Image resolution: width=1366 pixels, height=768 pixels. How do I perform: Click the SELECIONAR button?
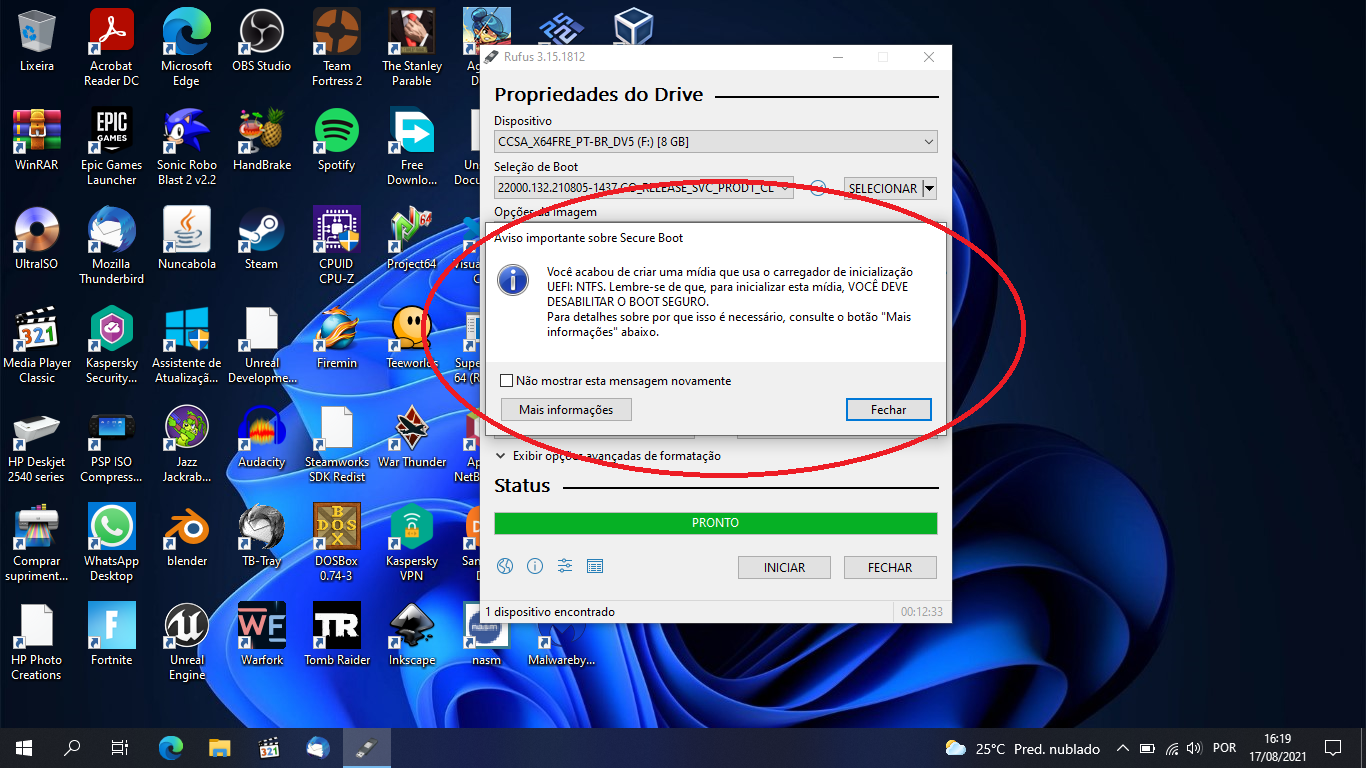tap(883, 188)
